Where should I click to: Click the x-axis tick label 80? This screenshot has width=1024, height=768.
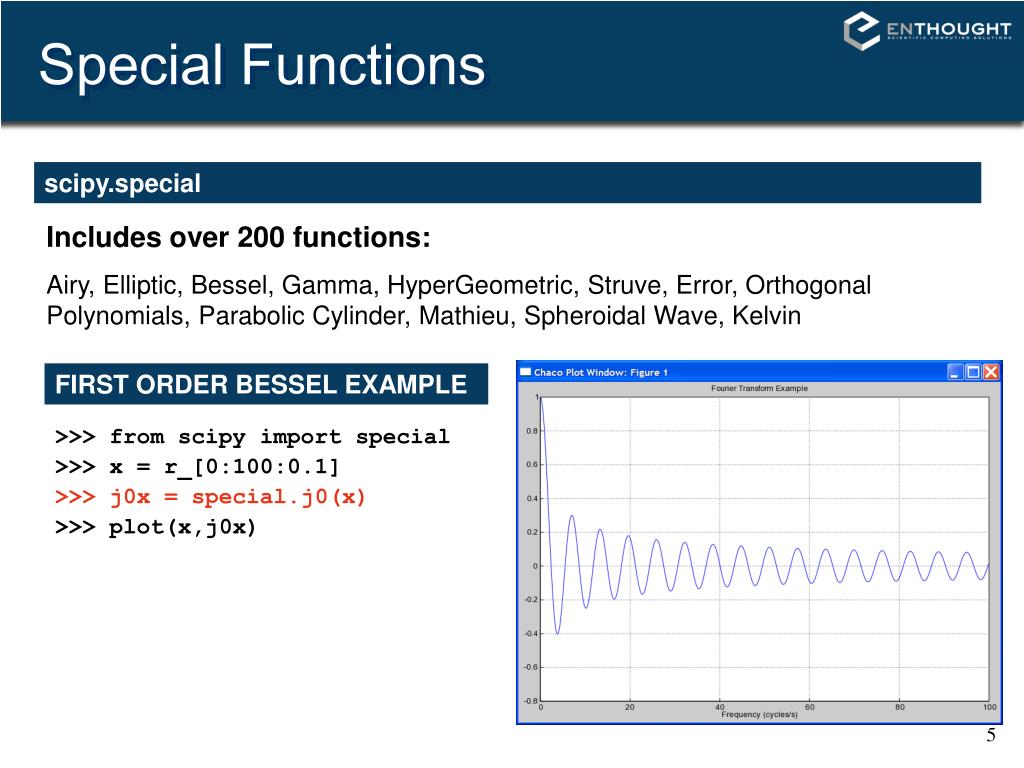click(900, 707)
